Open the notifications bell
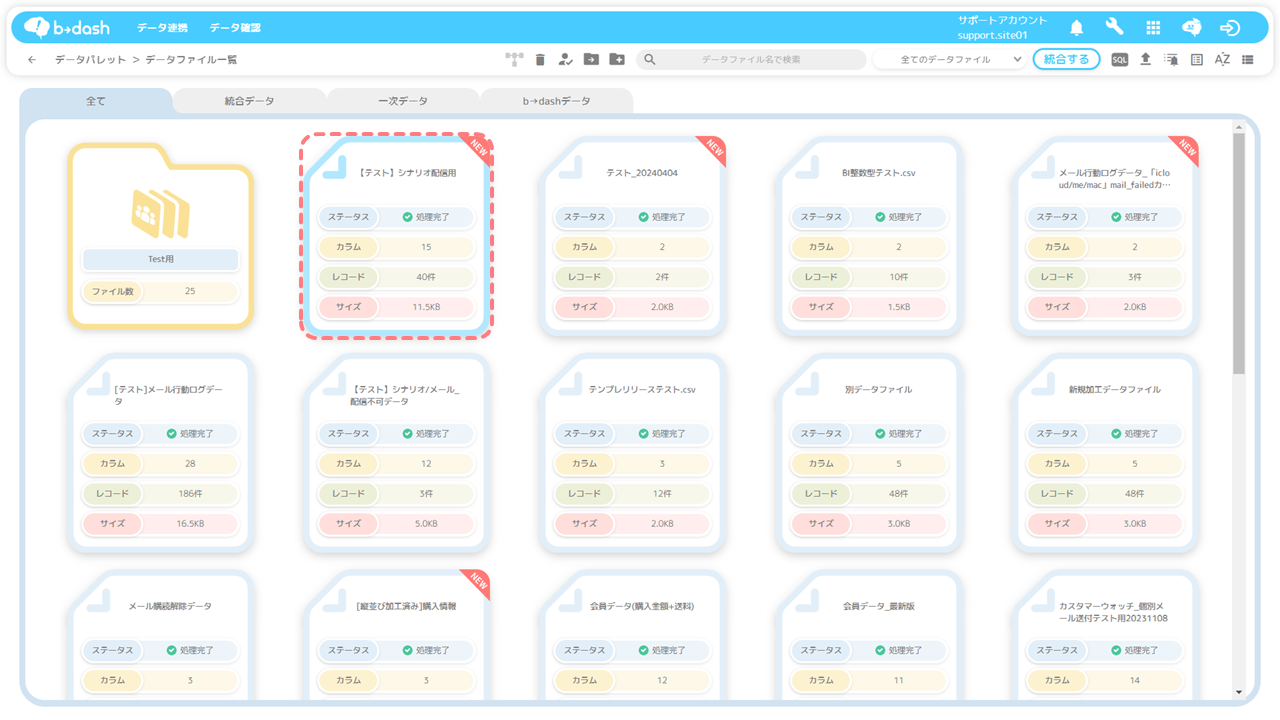1280x720 pixels. 1077,28
